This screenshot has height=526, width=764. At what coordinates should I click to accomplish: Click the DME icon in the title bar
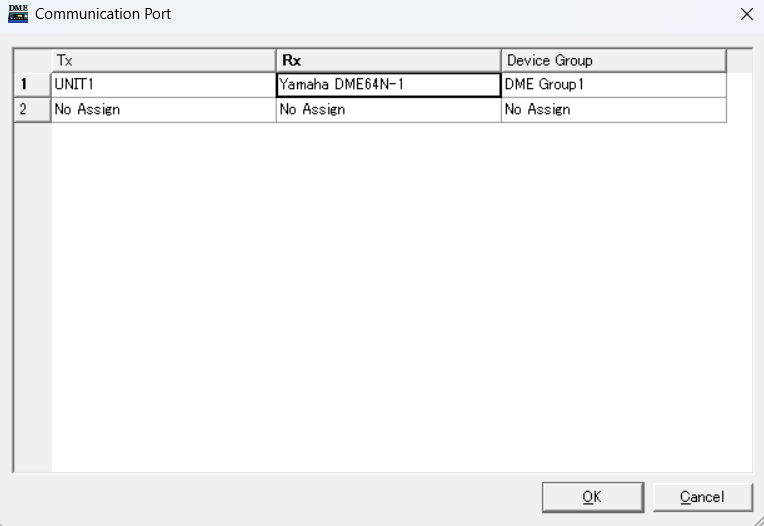(17, 14)
